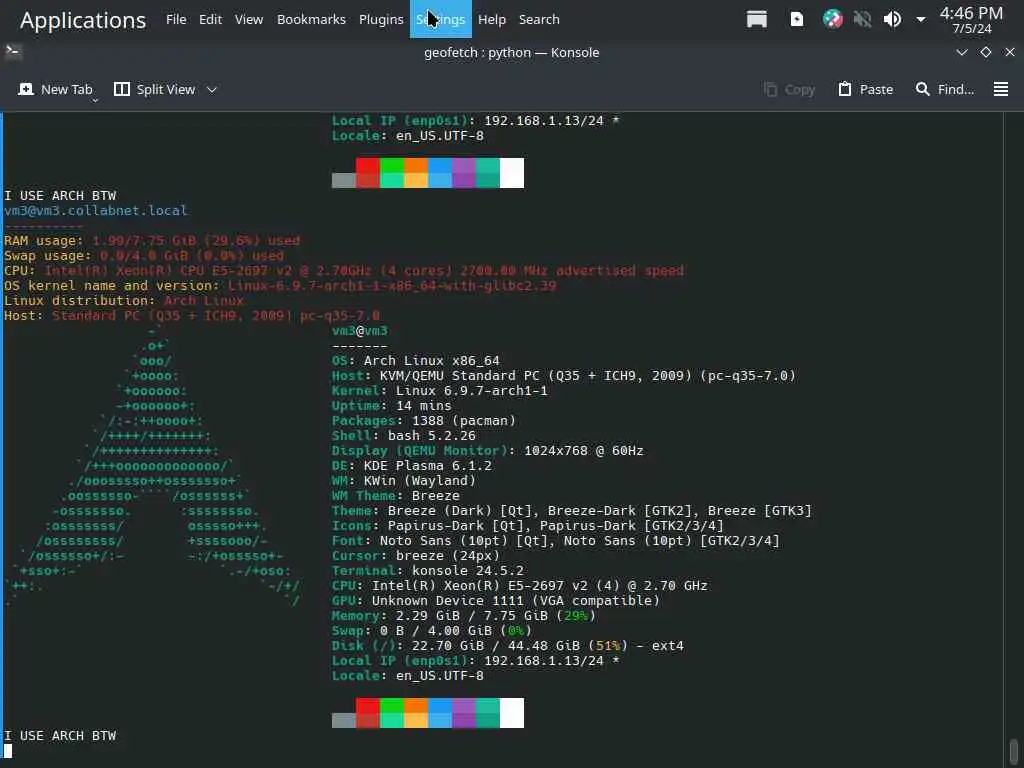The width and height of the screenshot is (1024, 768).
Task: Open the hamburger menu in the toolbar
Action: click(x=1000, y=89)
